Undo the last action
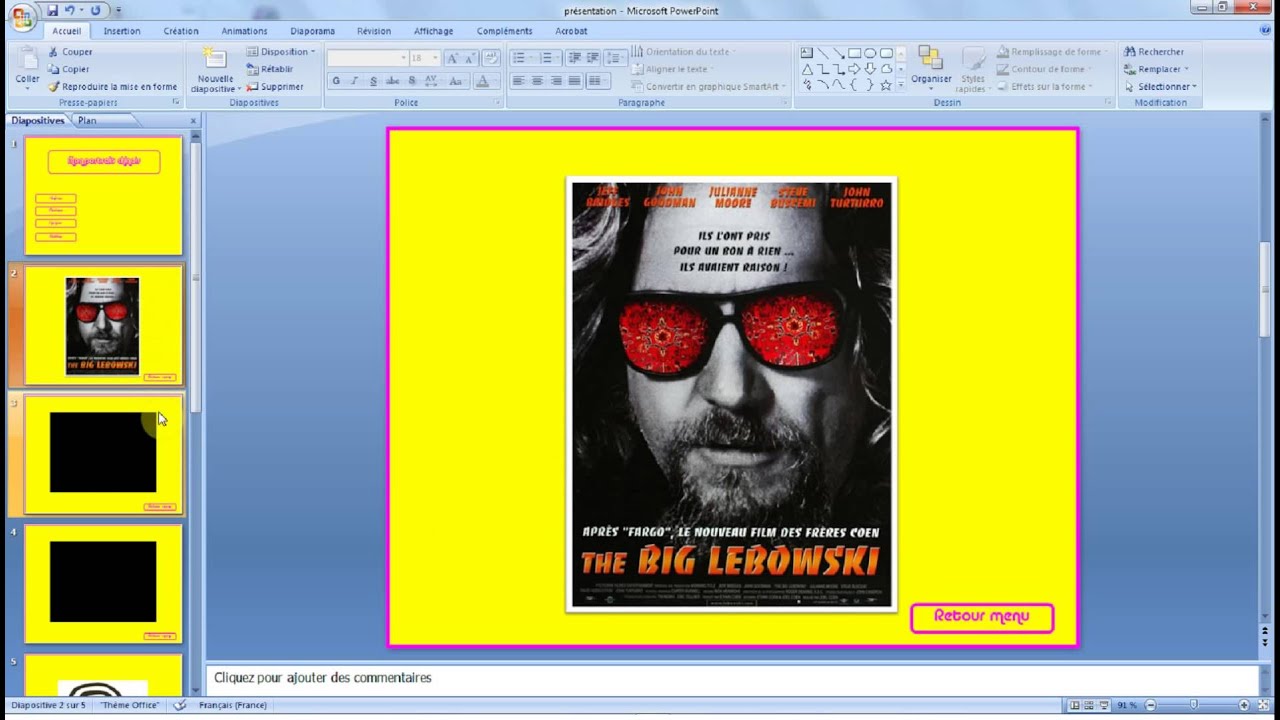 tap(70, 11)
